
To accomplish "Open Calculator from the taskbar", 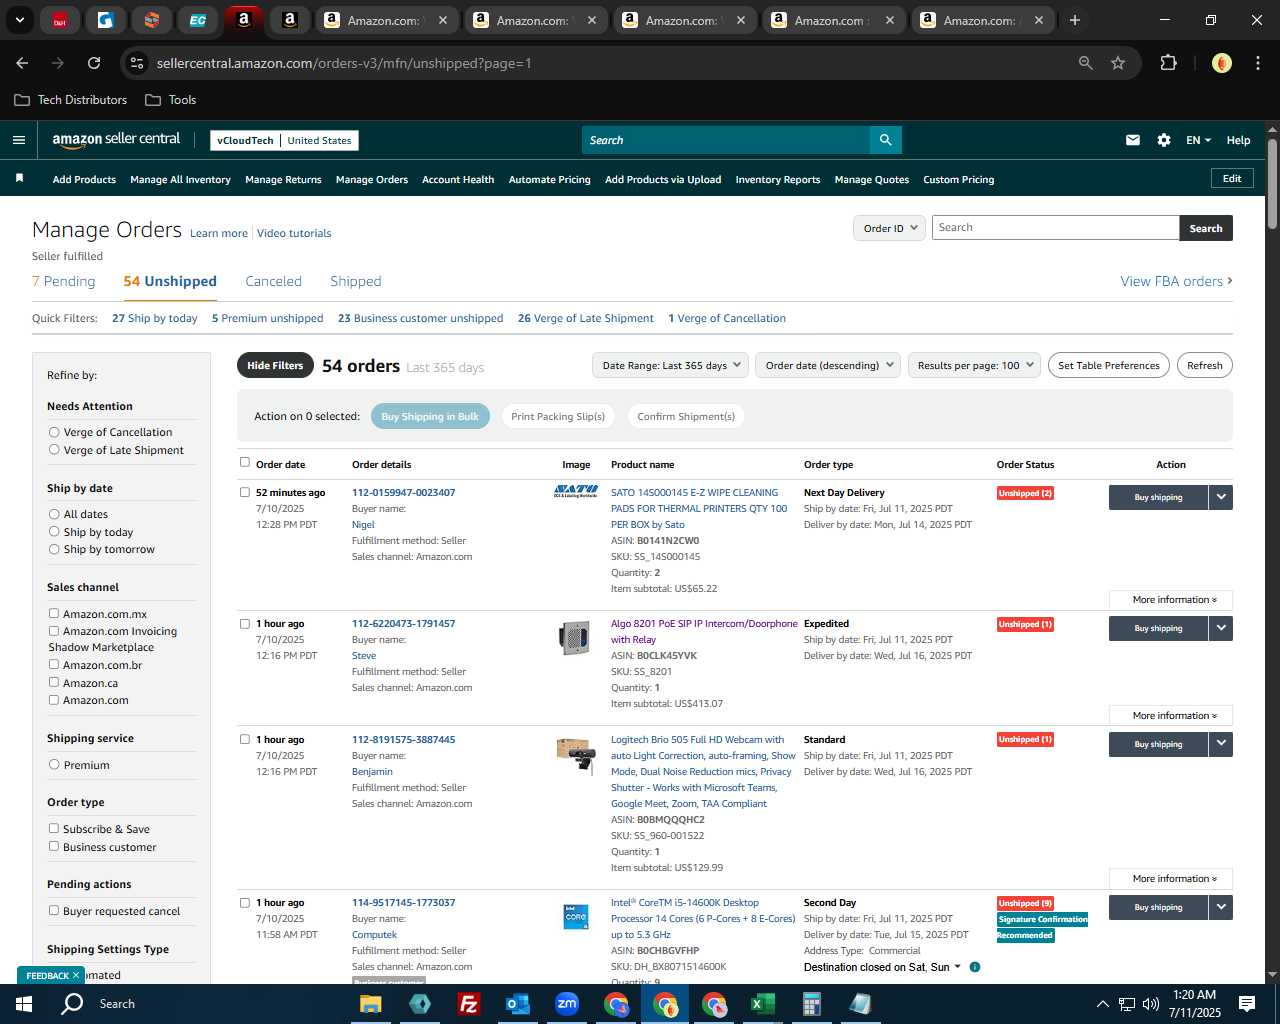I will click(812, 1004).
